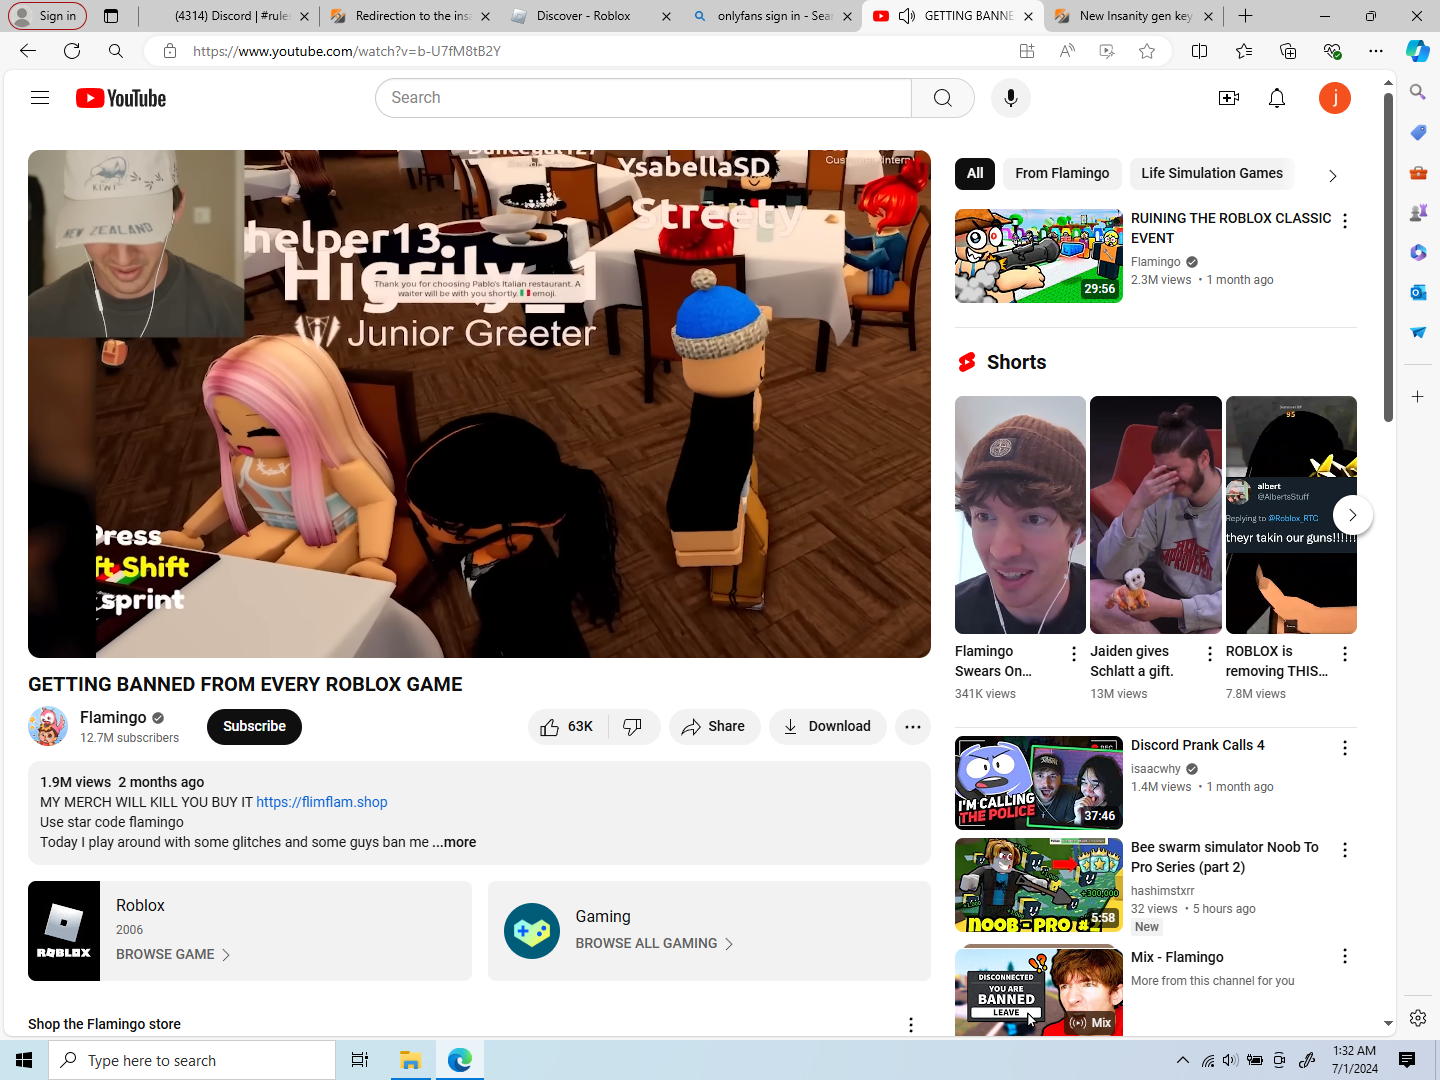Viewport: 1440px width, 1080px height.
Task: Open File Explorer from taskbar
Action: (x=410, y=1060)
